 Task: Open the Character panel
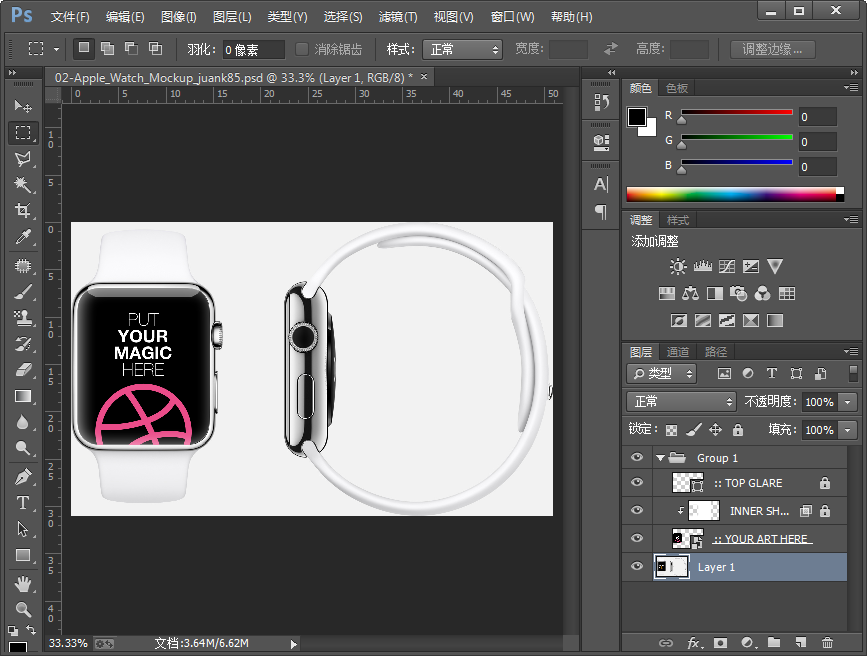[x=601, y=184]
